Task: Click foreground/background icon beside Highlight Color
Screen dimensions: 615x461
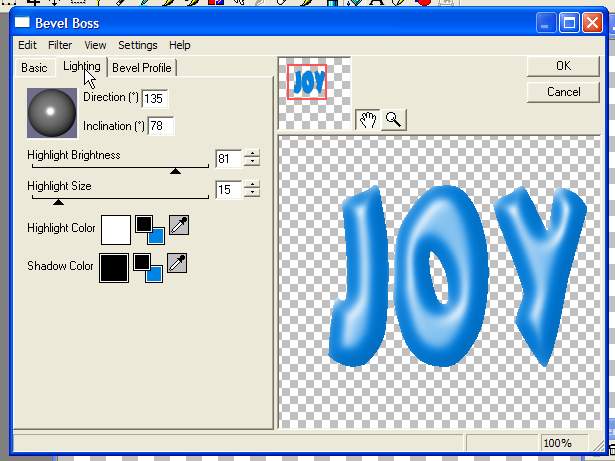Action: click(150, 230)
